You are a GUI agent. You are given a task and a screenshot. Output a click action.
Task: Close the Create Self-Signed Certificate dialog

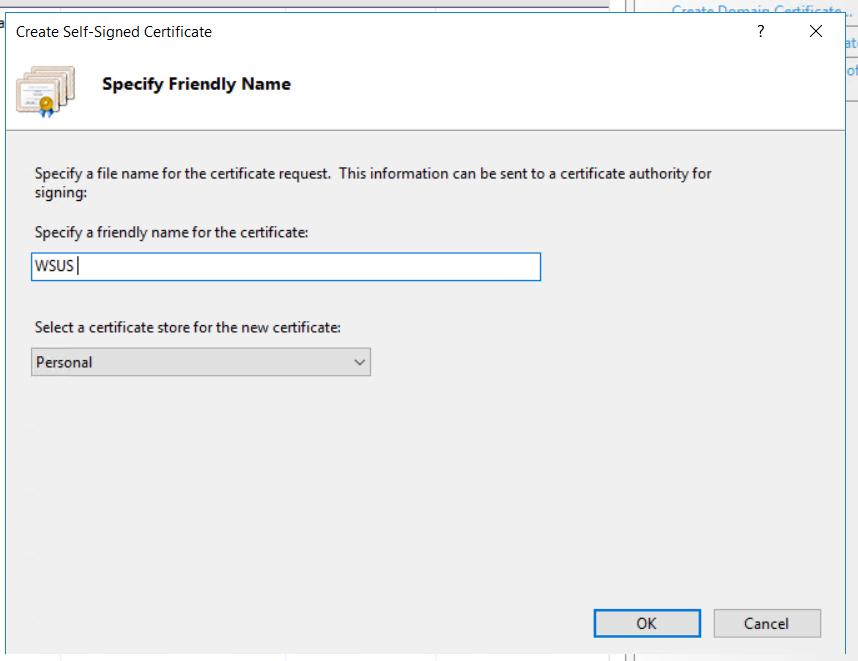coord(816,32)
